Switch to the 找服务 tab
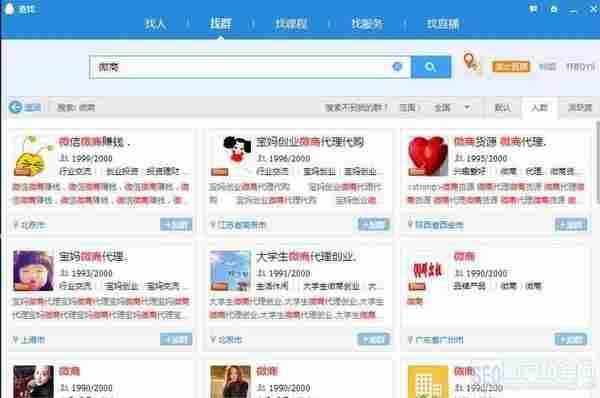 (x=367, y=24)
